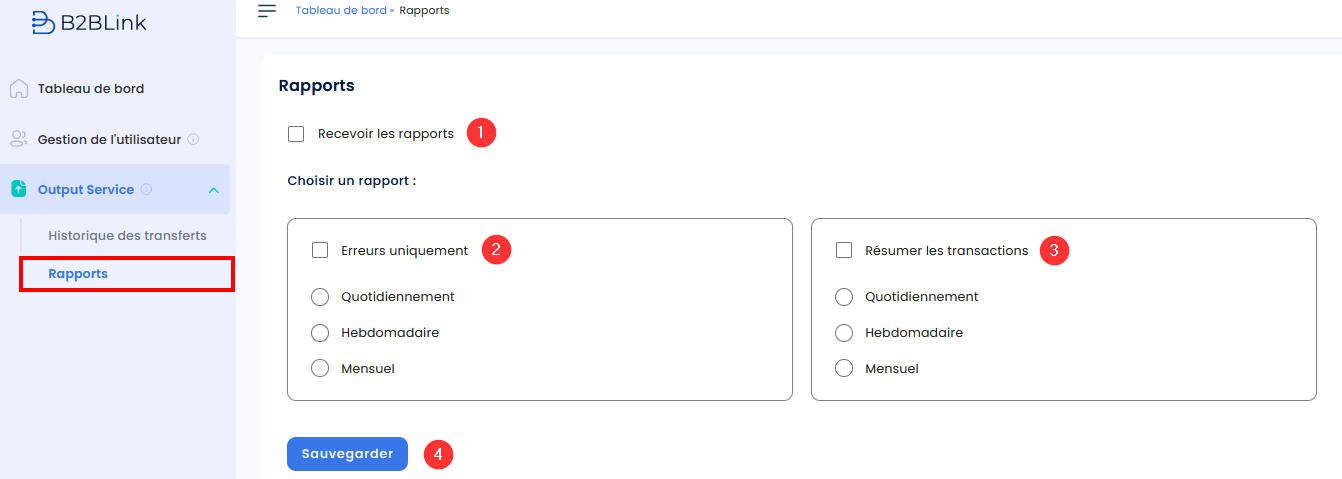Check the Erreurs uniquement checkbox
The width and height of the screenshot is (1342, 479).
point(320,250)
